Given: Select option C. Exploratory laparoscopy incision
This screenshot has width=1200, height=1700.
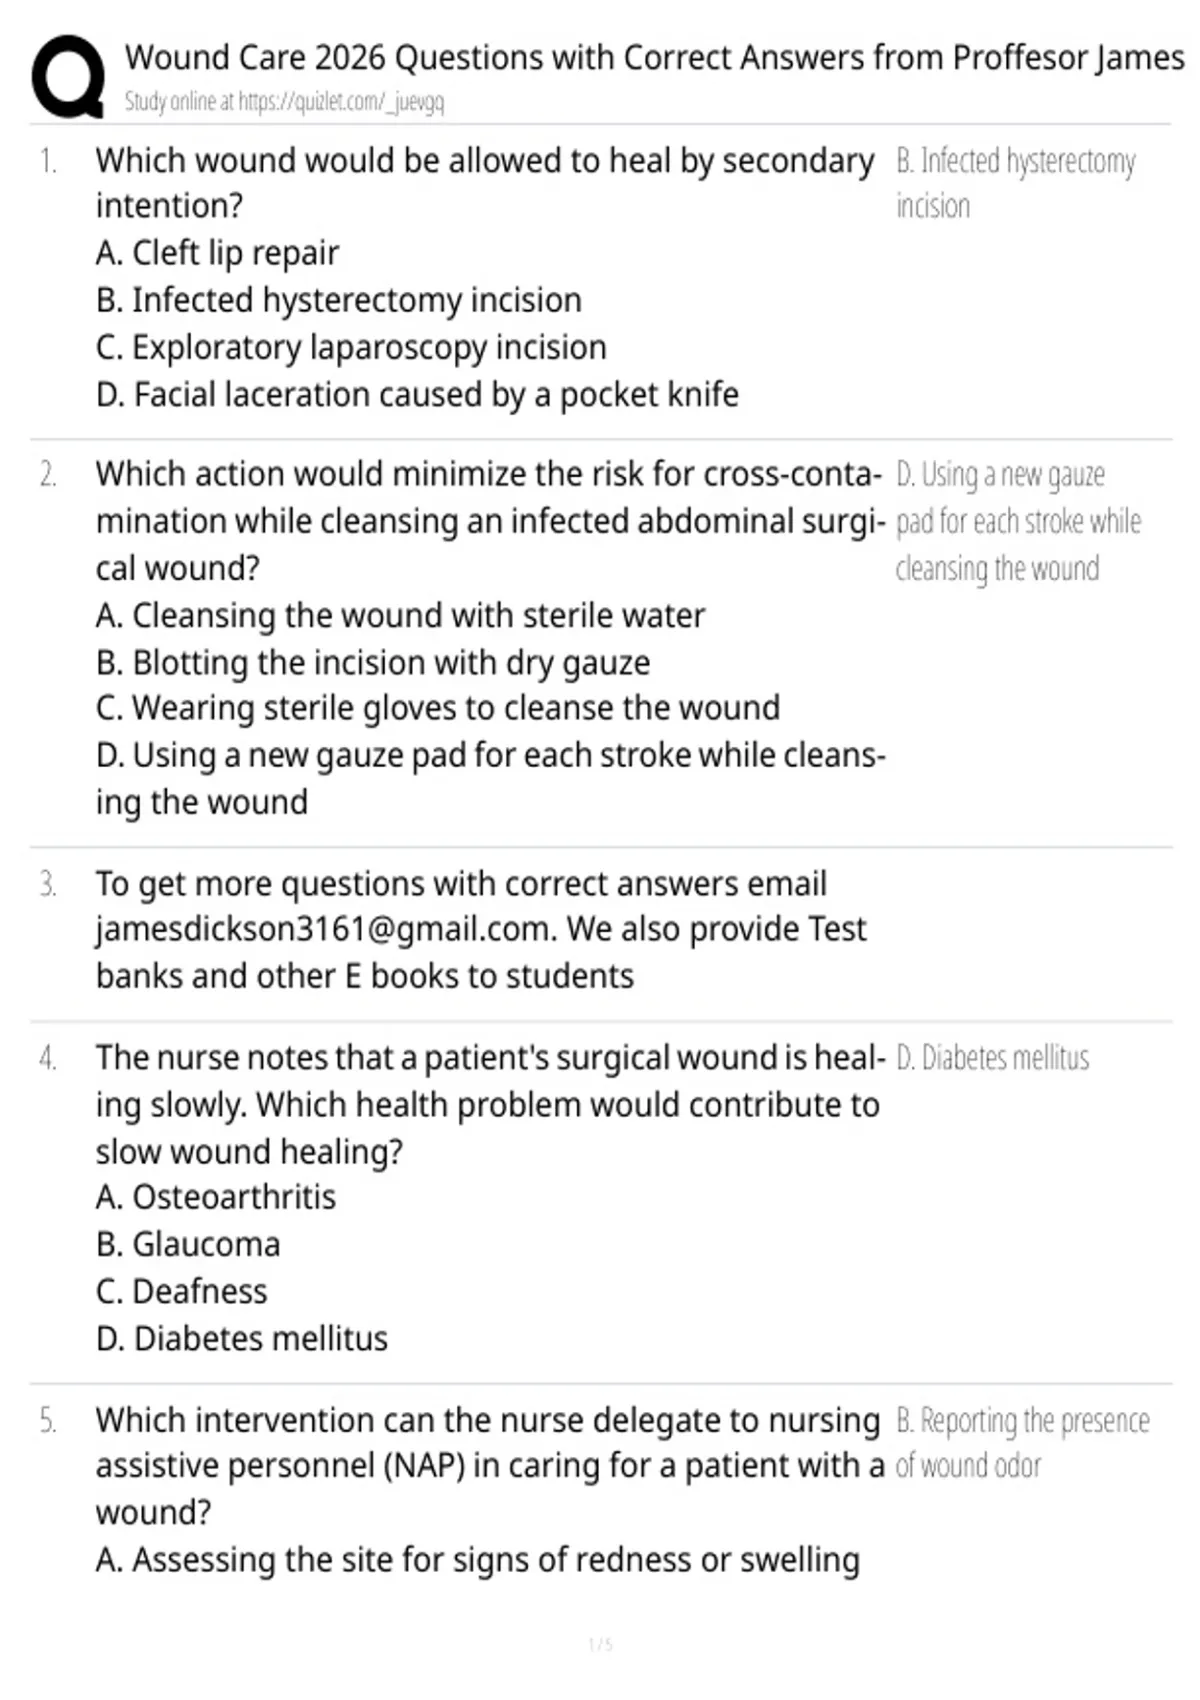Looking at the screenshot, I should [351, 347].
